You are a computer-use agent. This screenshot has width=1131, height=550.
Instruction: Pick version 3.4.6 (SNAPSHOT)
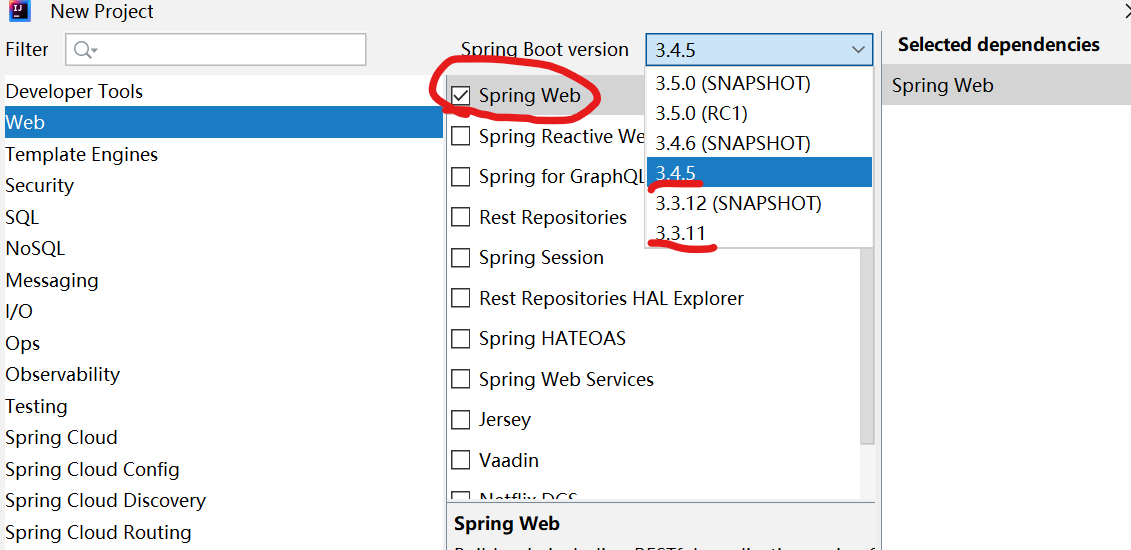(760, 143)
